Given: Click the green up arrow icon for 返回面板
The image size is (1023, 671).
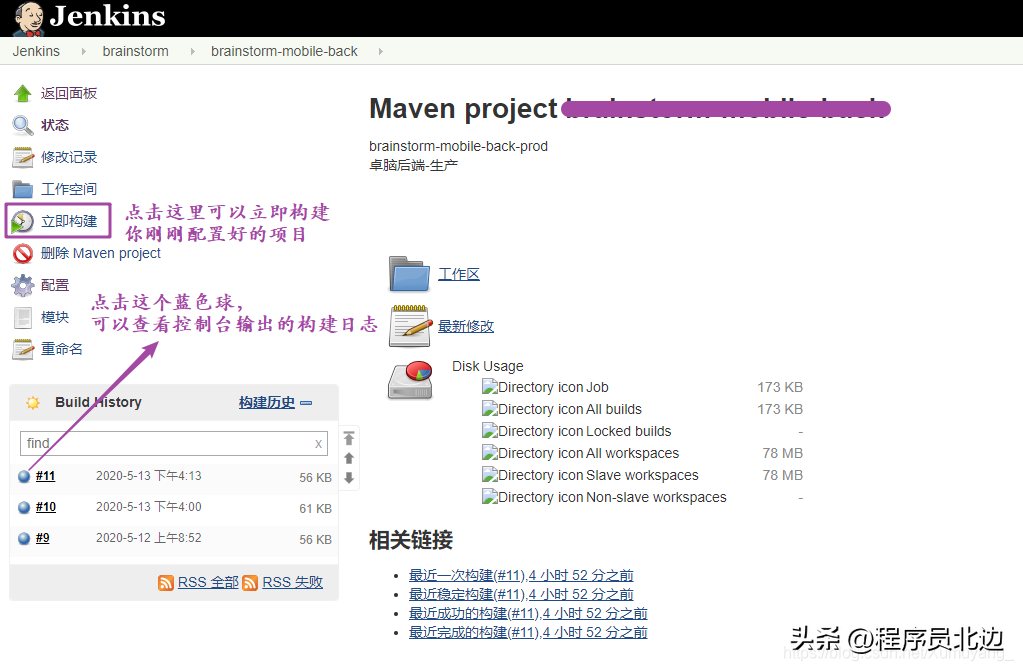Looking at the screenshot, I should coord(23,93).
